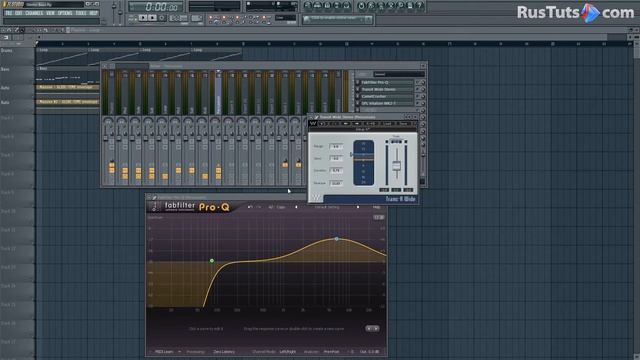The height and width of the screenshot is (360, 640).
Task: Click Save in the Waves plugin toolbar
Action: pyautogui.click(x=403, y=123)
